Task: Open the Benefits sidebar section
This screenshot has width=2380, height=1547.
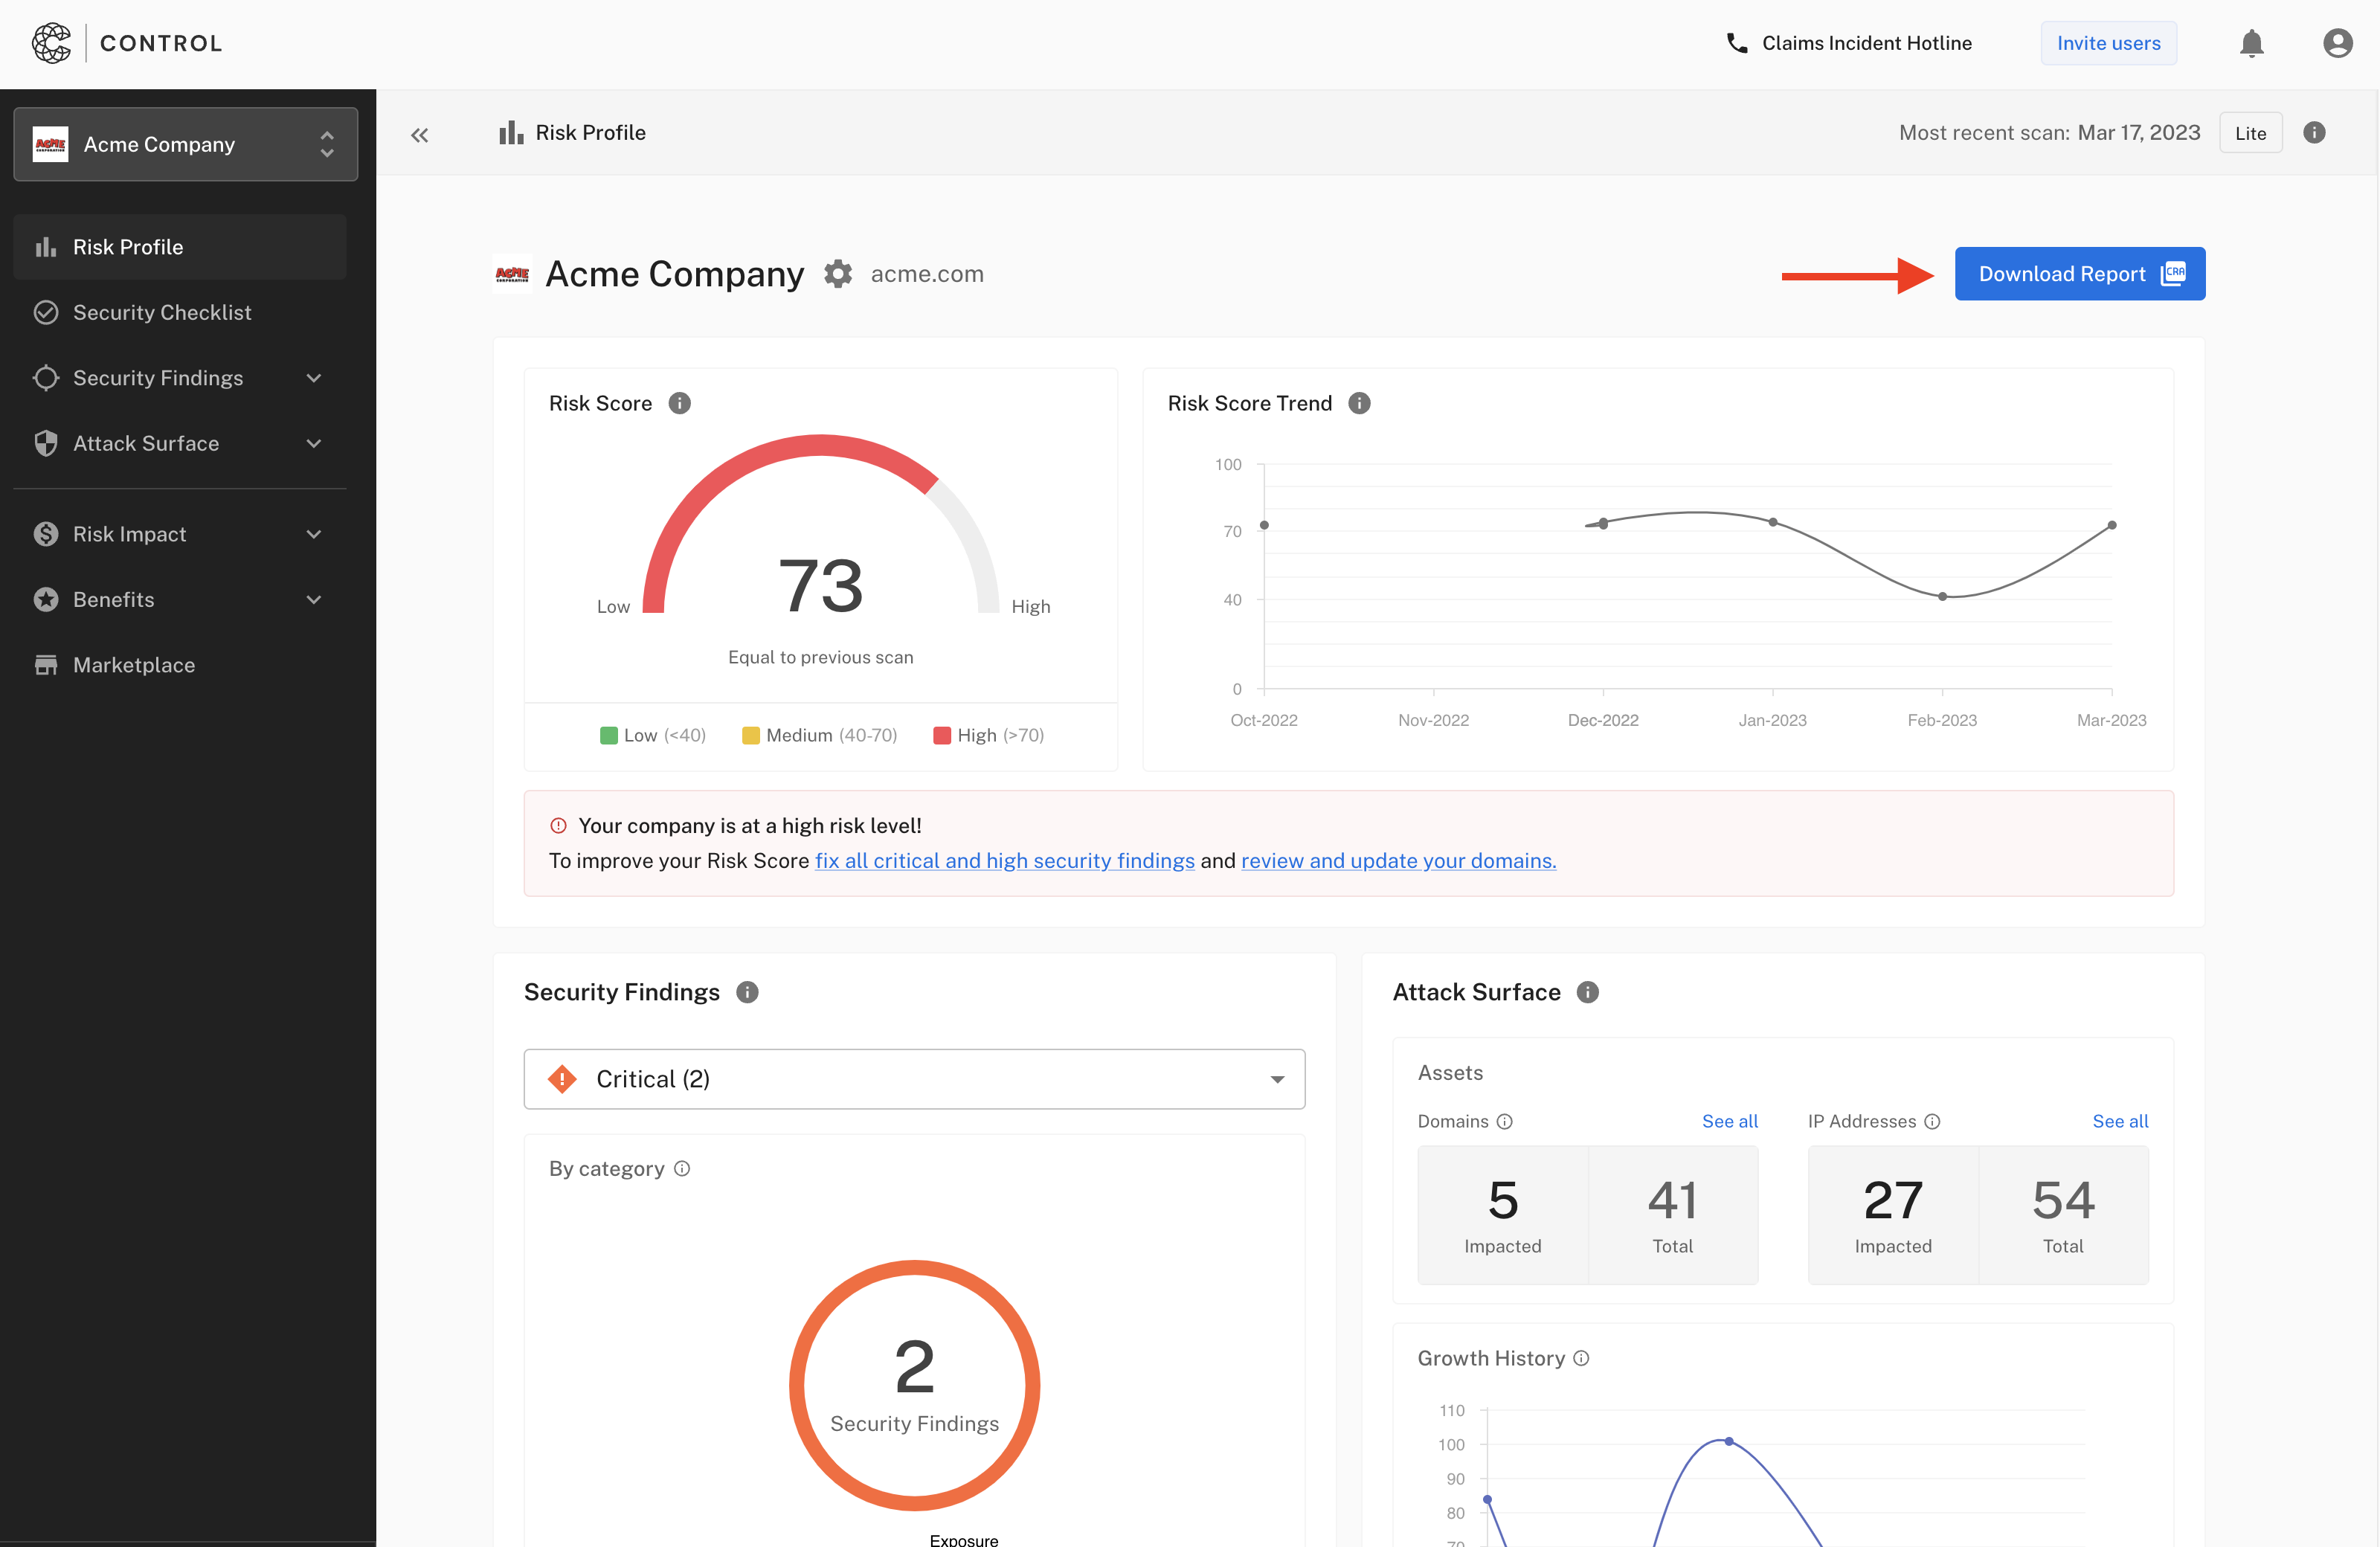Action: (180, 599)
